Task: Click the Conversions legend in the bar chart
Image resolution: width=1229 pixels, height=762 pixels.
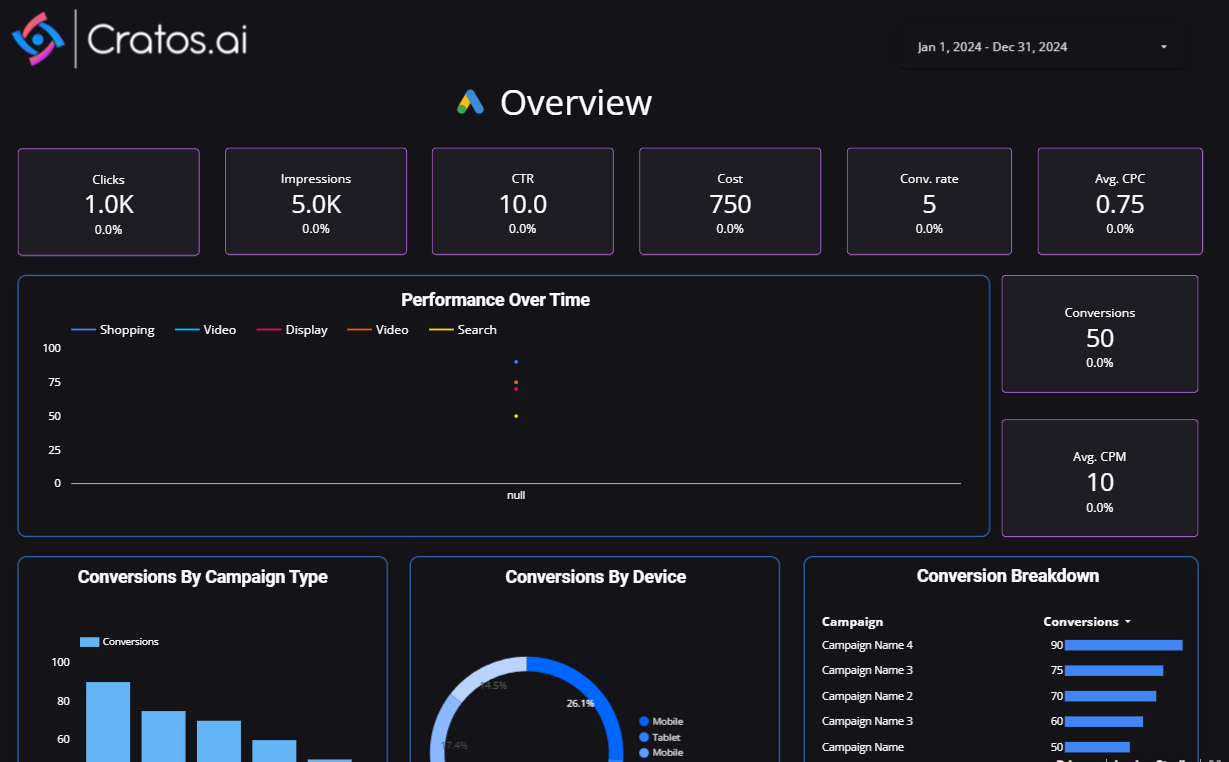Action: point(119,642)
